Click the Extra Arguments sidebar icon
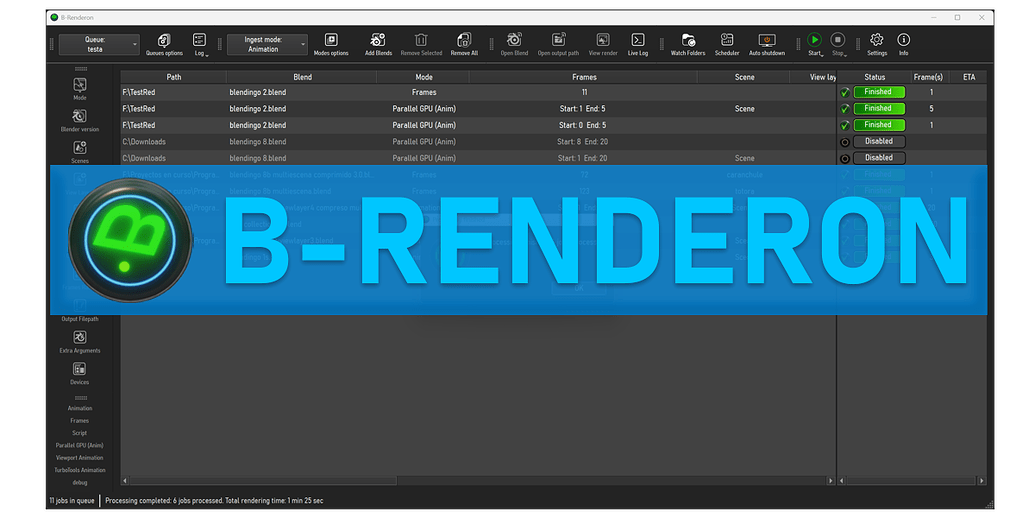The width and height of the screenshot is (1035, 517). pos(80,337)
